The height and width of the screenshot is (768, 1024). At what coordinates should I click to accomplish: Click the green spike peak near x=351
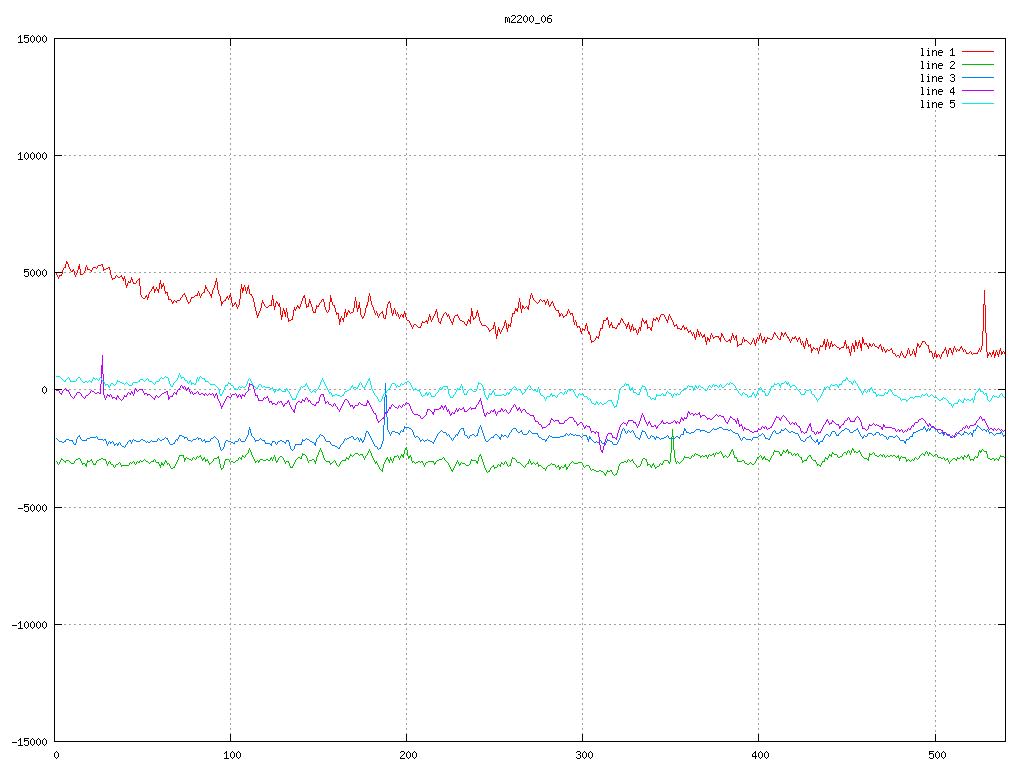point(672,430)
